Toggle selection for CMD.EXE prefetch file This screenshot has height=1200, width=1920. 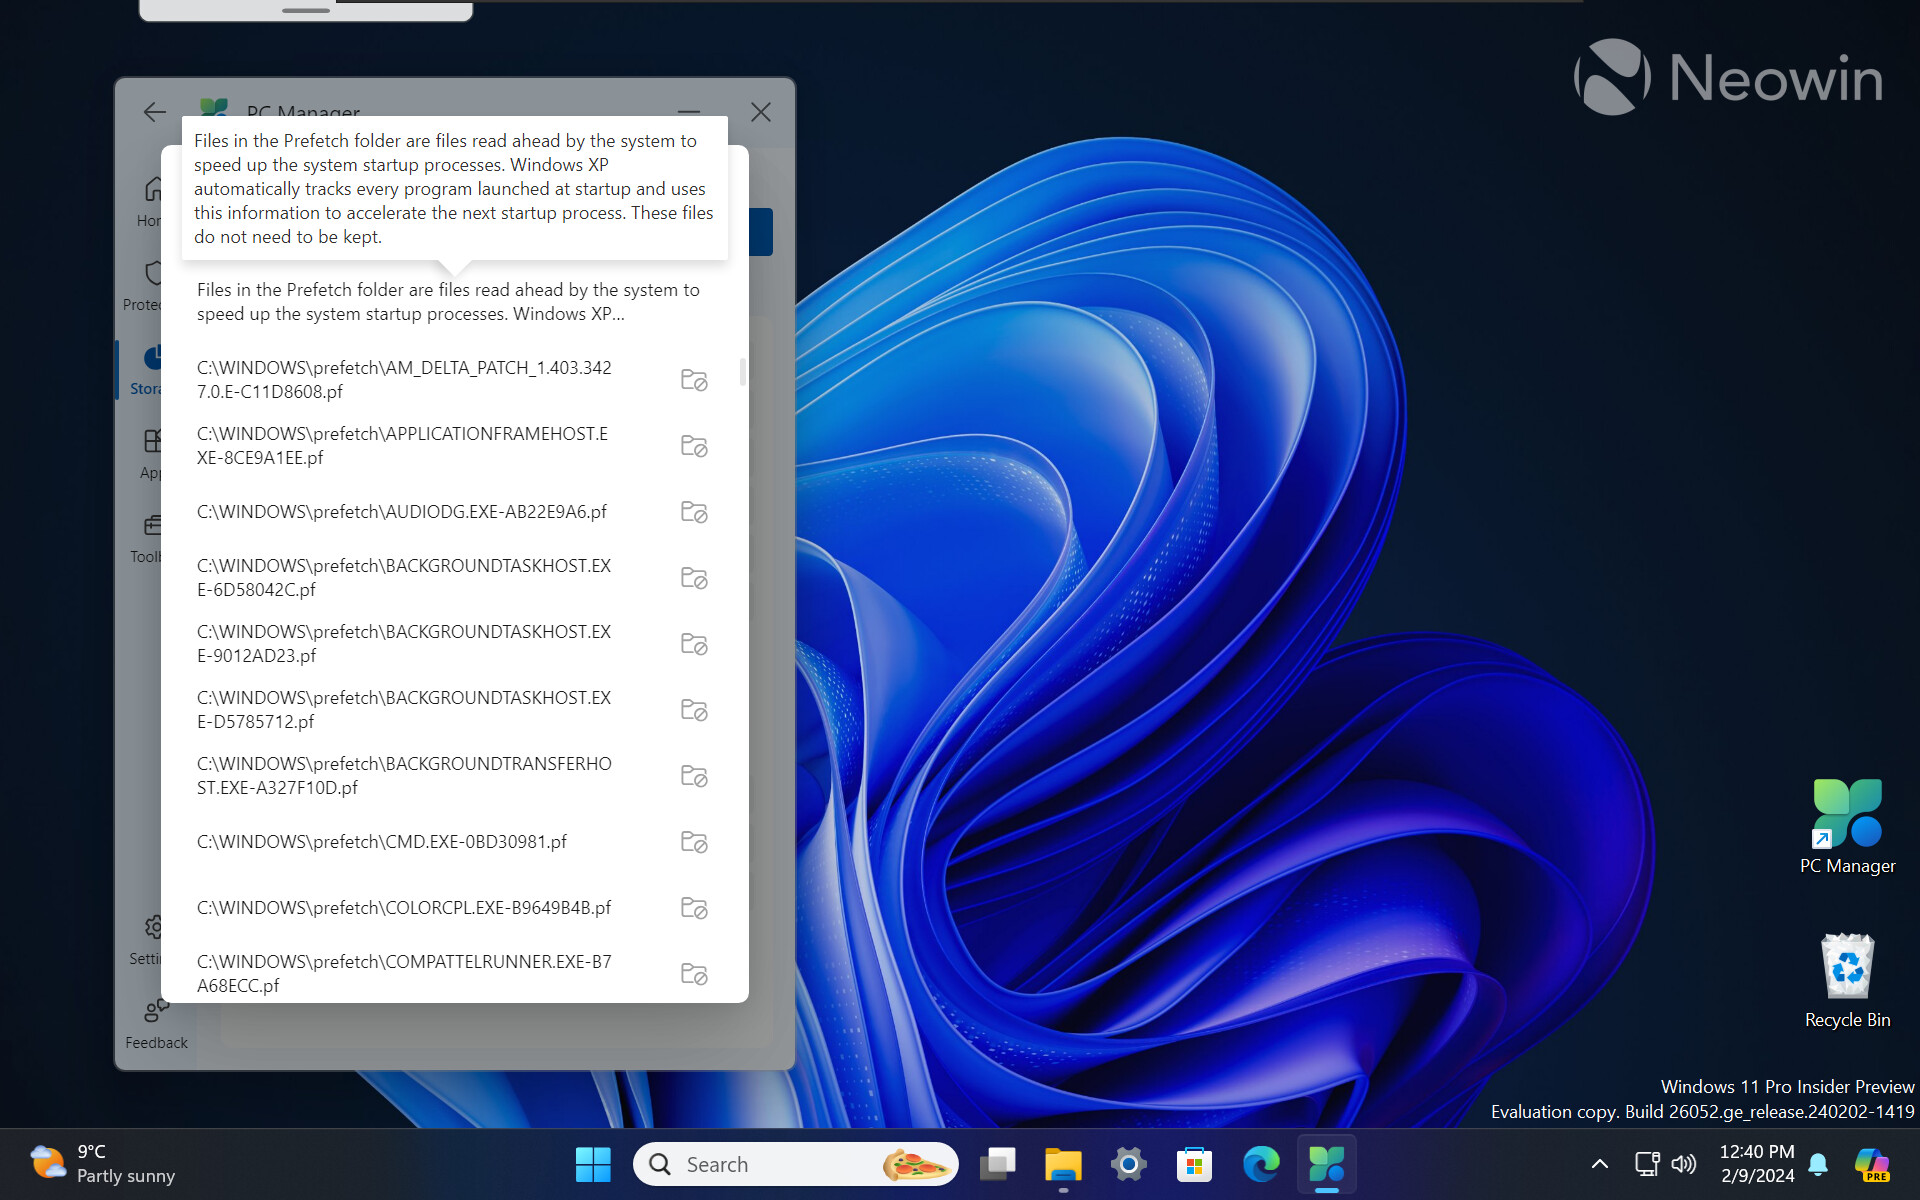[694, 842]
